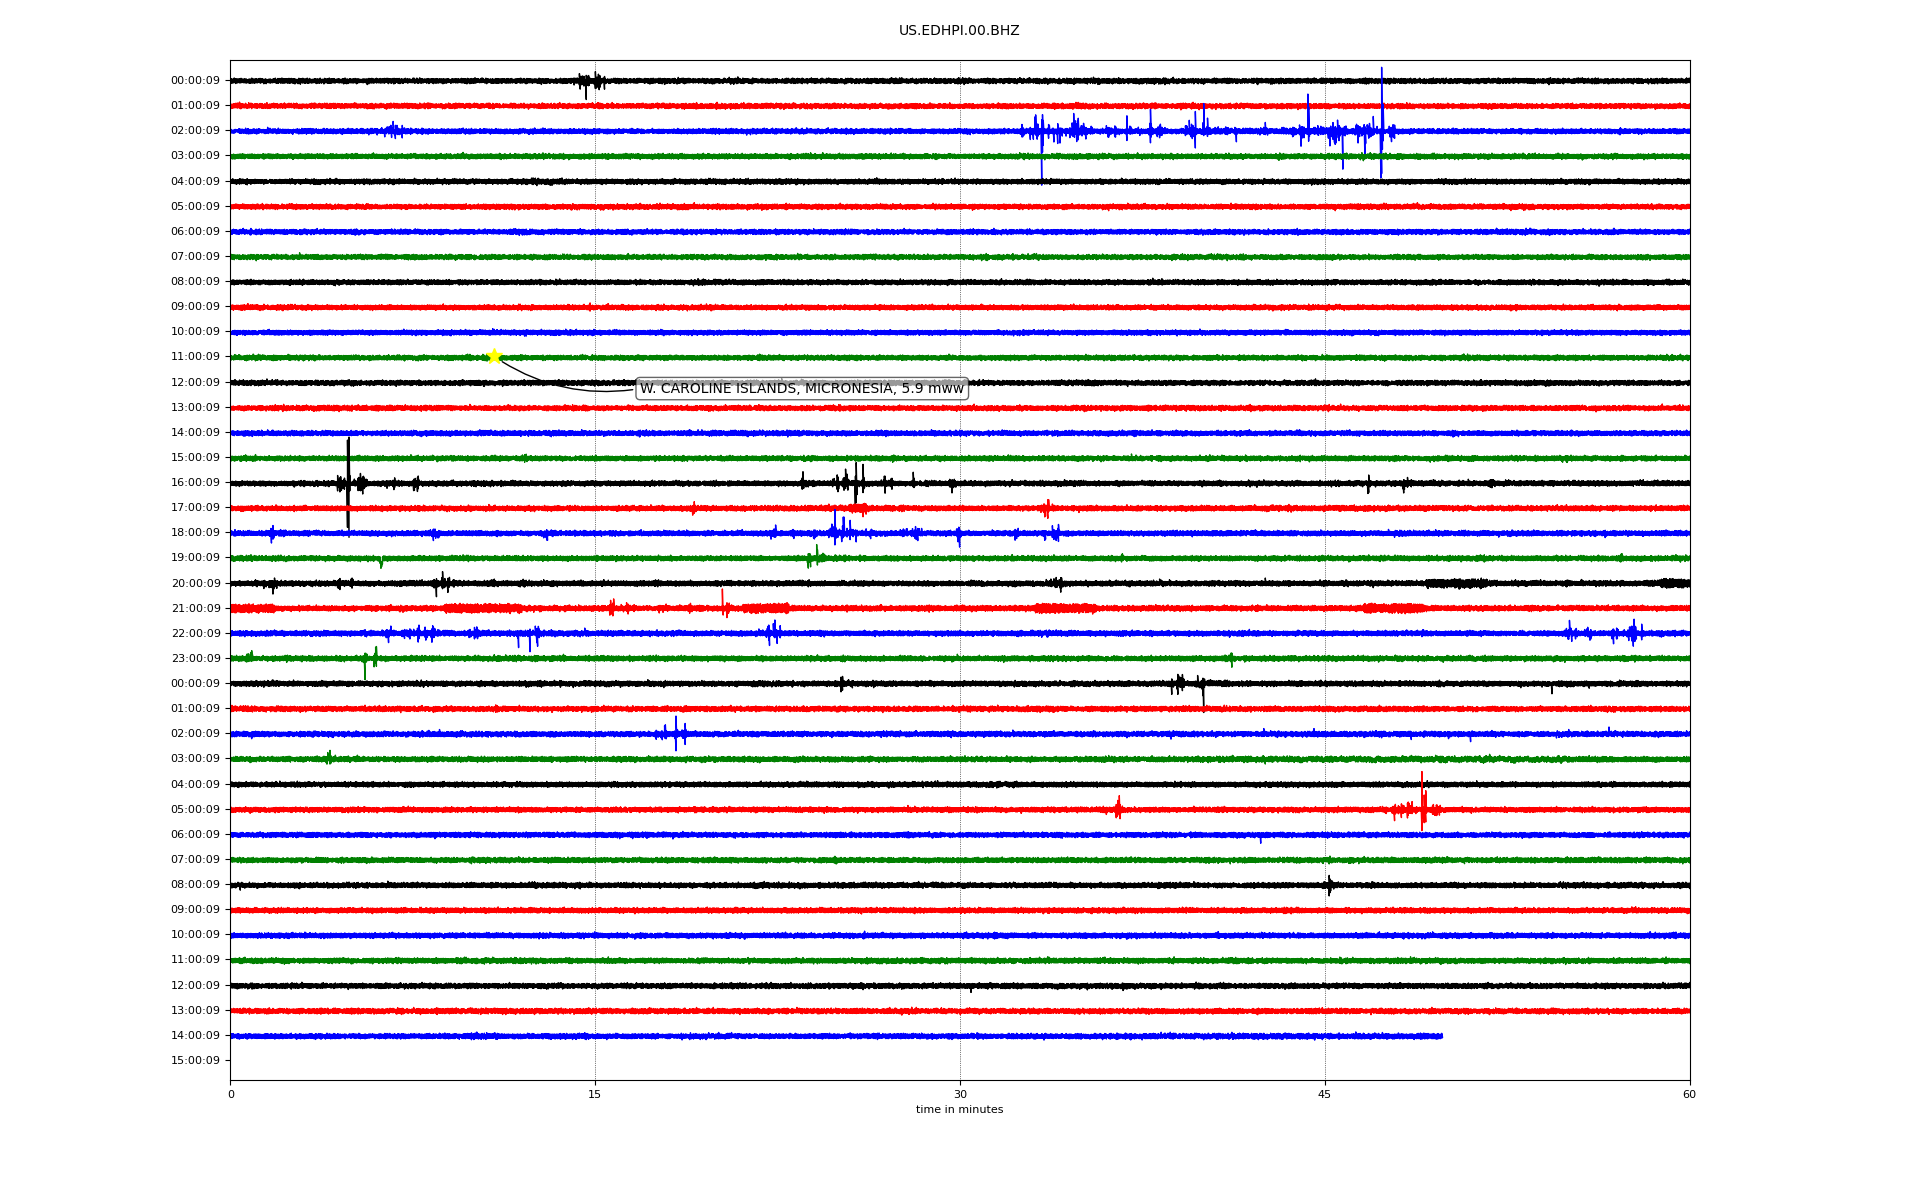Image resolution: width=1920 pixels, height=1200 pixels.
Task: Click the 45 minute x-axis tick label
Action: click(1324, 1094)
